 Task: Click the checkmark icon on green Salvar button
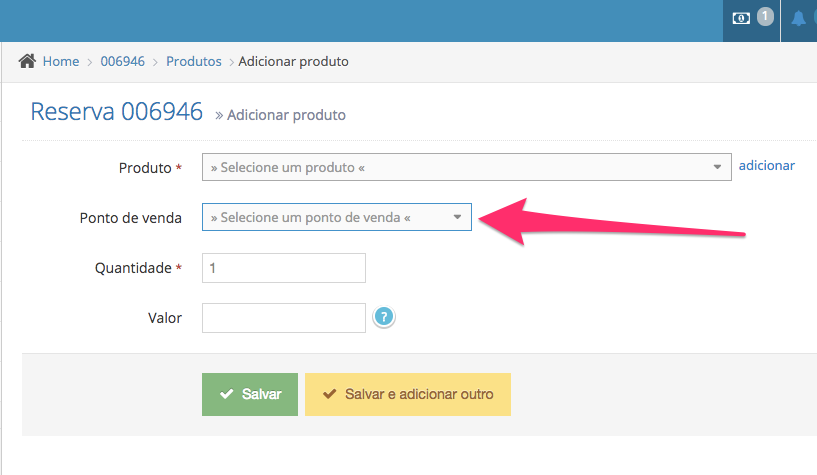coord(227,394)
